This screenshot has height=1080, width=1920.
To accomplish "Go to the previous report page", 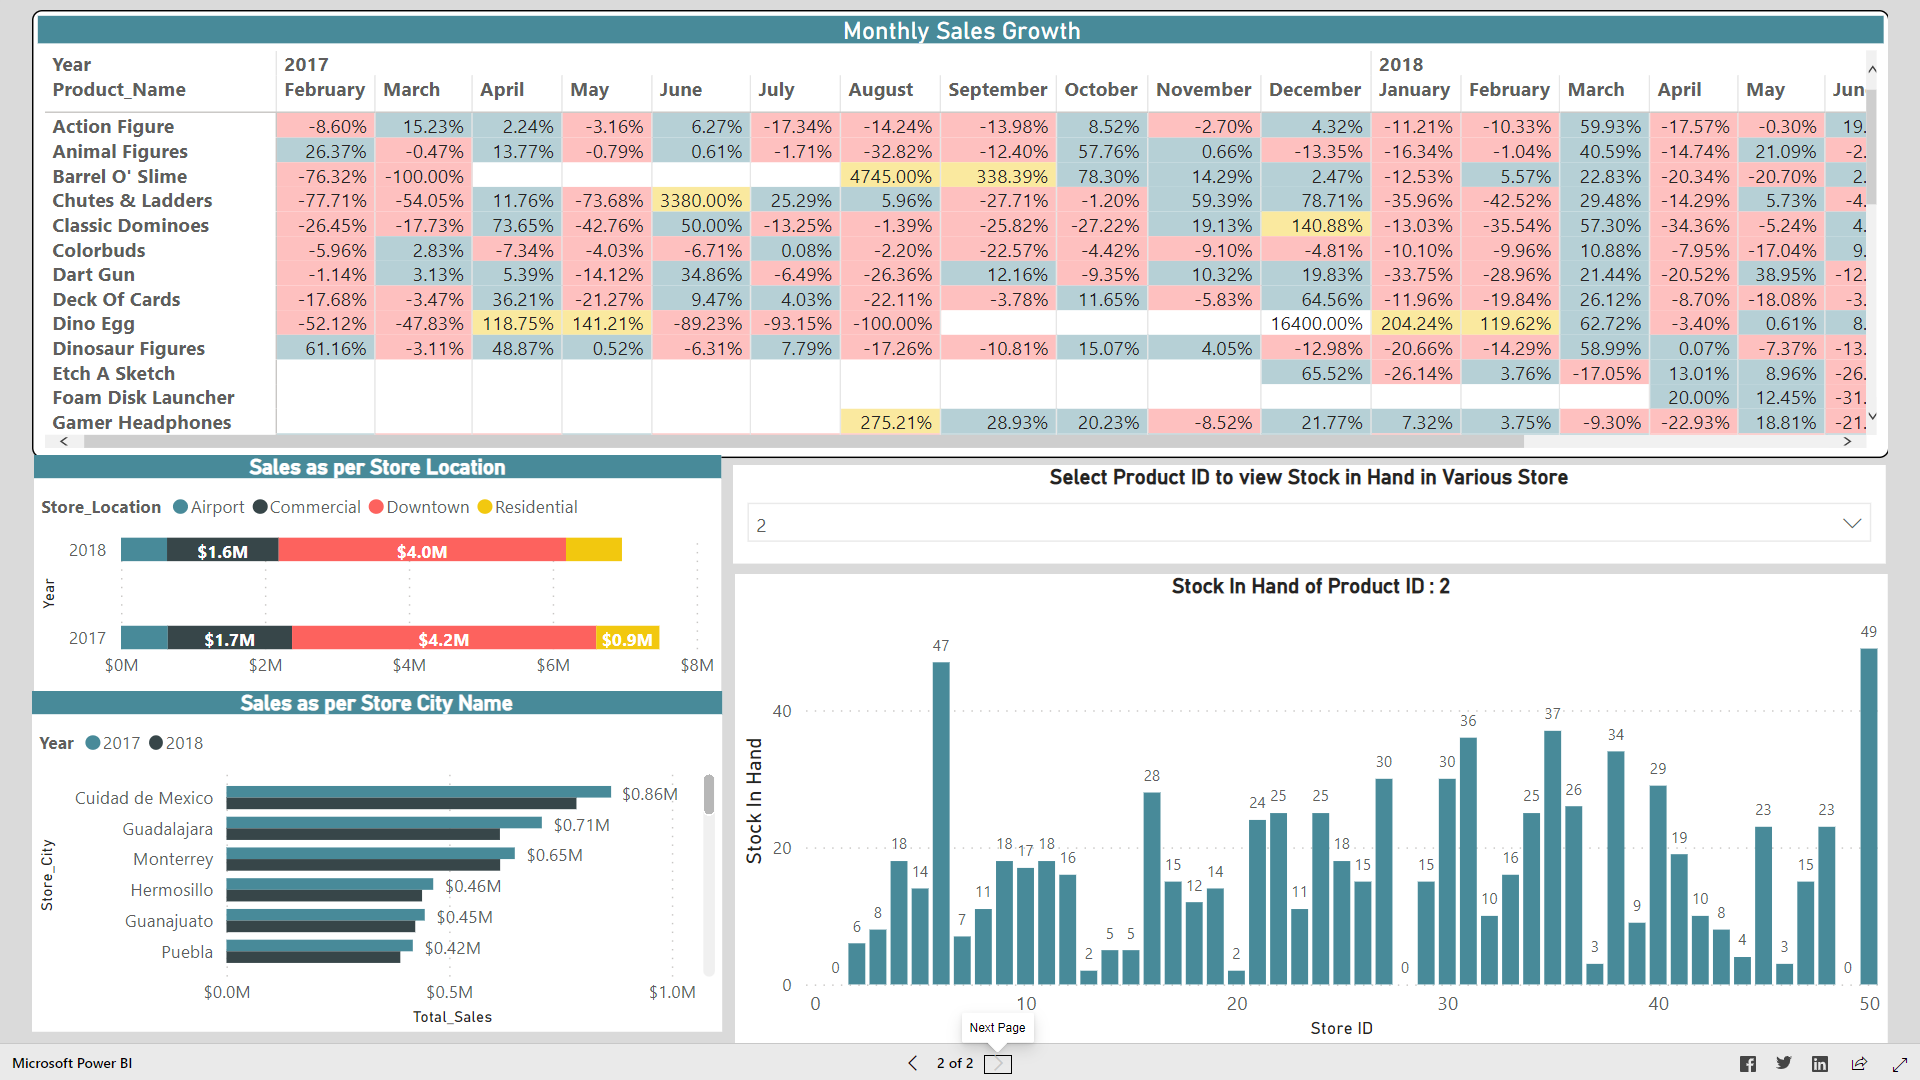I will pos(912,1063).
